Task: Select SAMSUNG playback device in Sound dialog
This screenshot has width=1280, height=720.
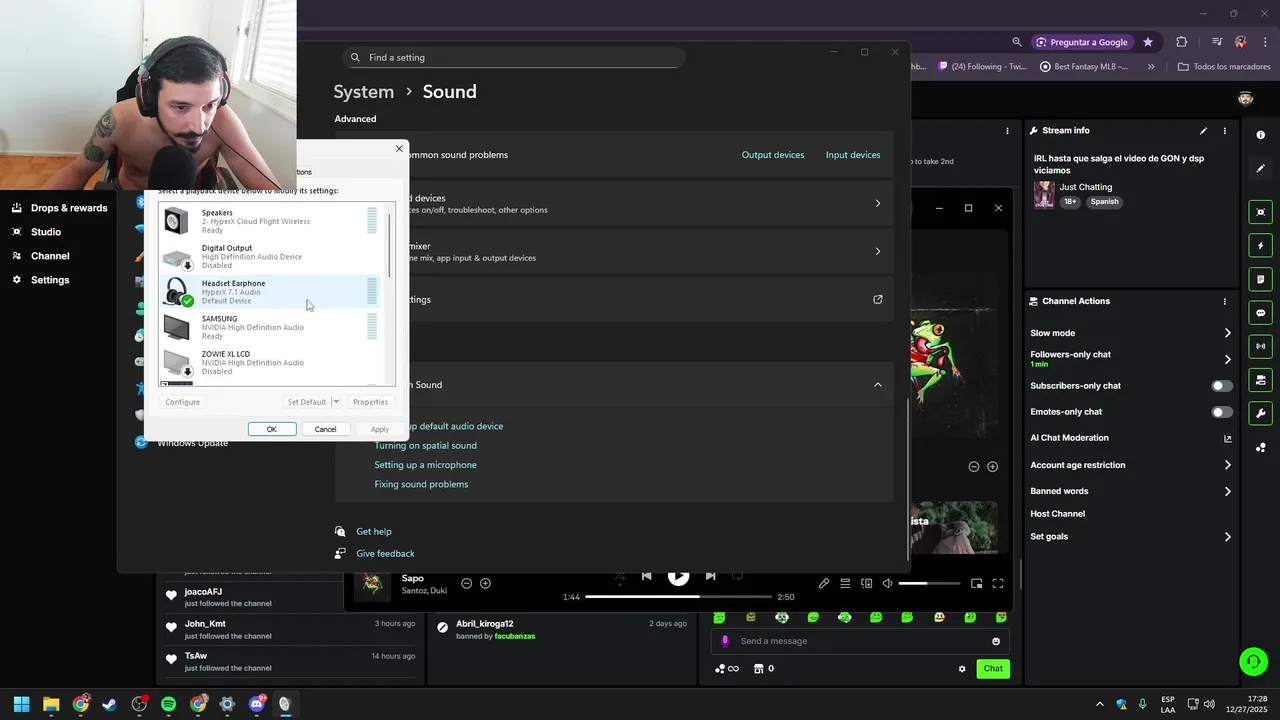Action: tap(268, 327)
